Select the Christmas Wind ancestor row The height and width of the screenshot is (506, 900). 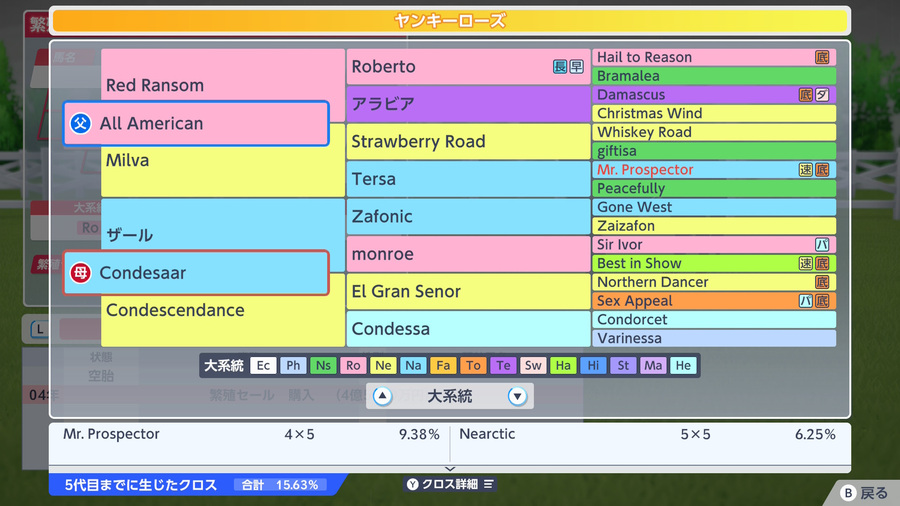click(714, 113)
